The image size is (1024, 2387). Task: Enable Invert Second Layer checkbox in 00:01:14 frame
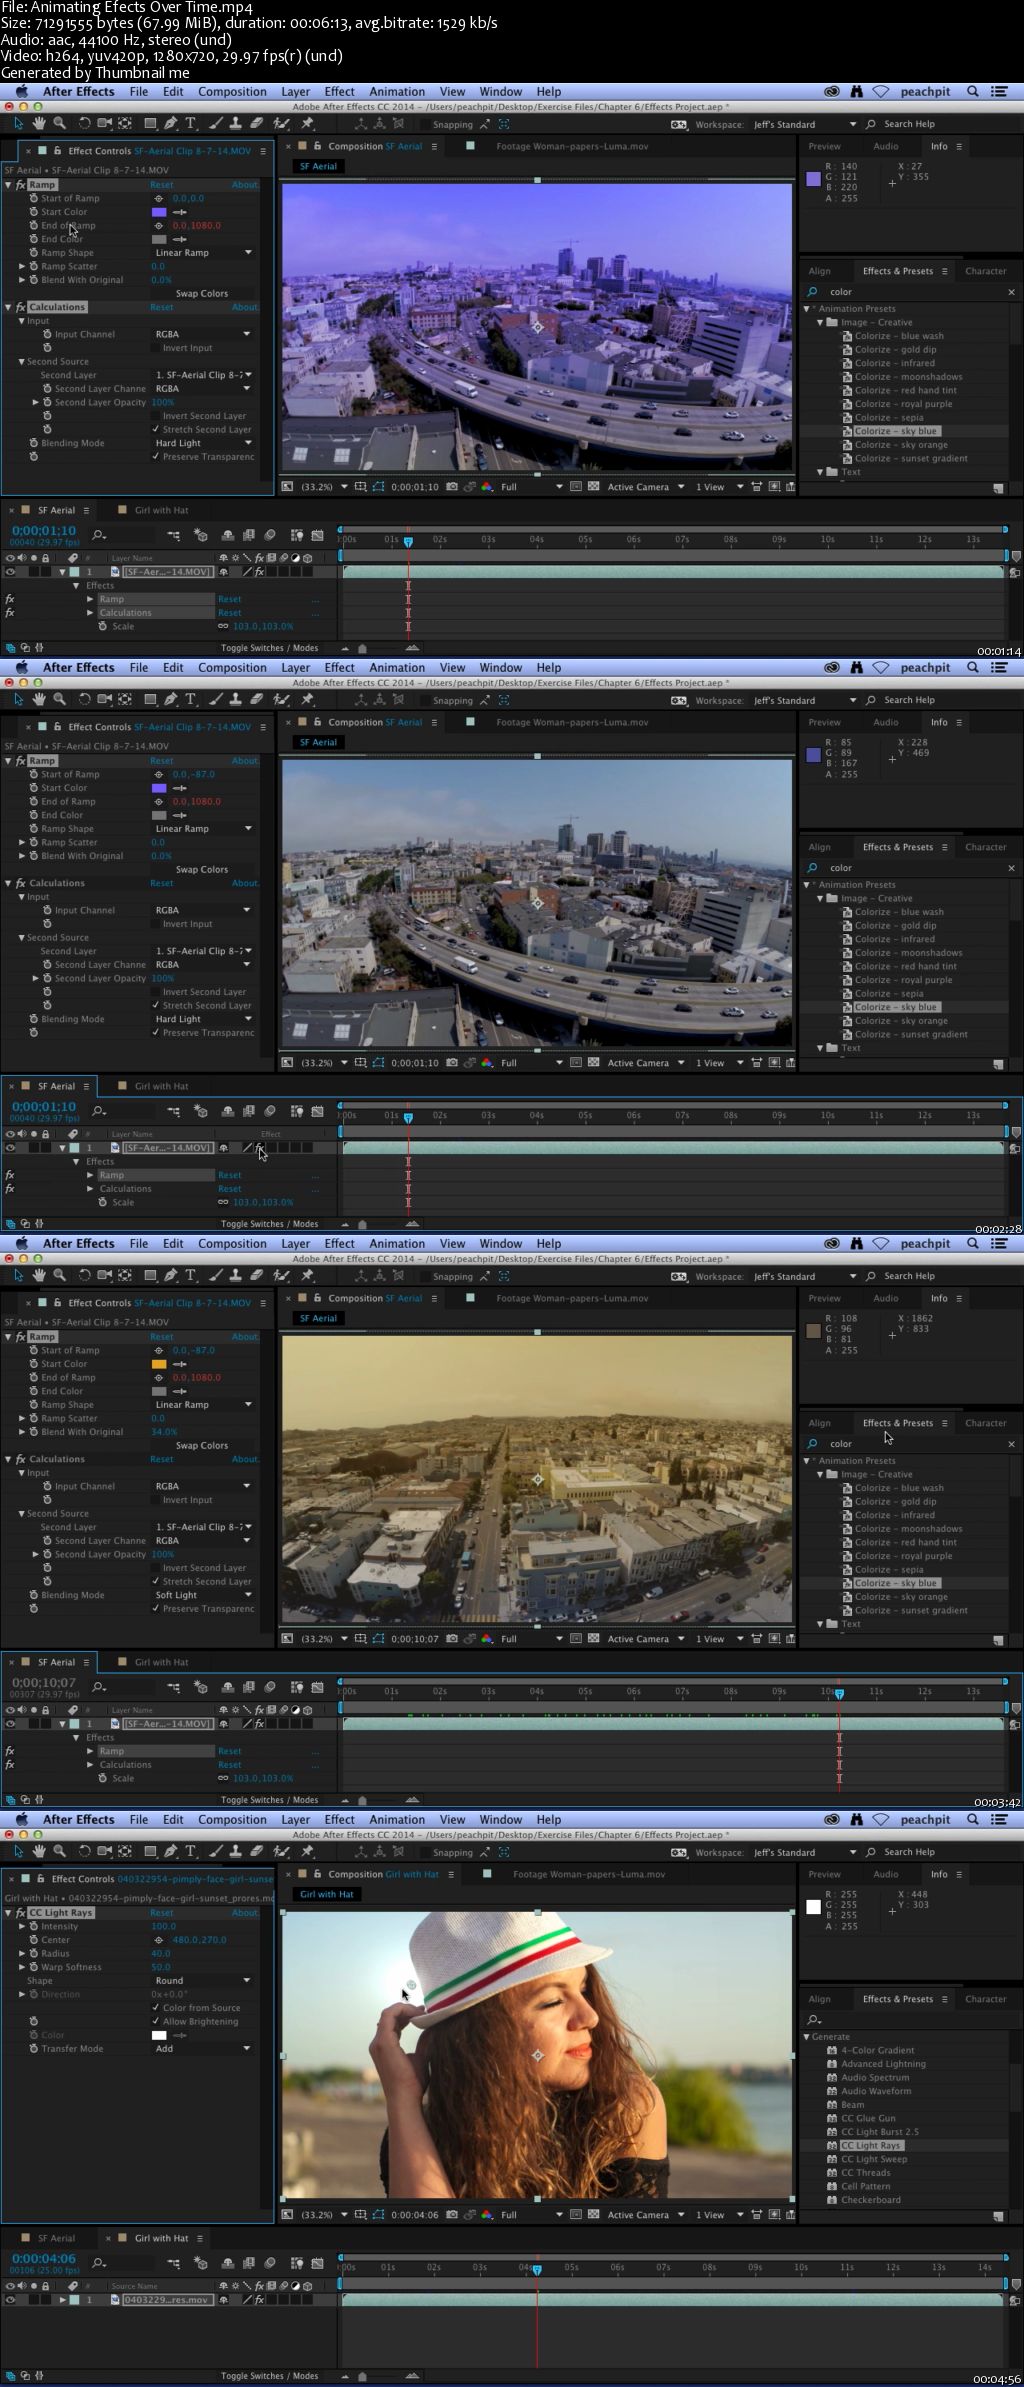pyautogui.click(x=155, y=416)
